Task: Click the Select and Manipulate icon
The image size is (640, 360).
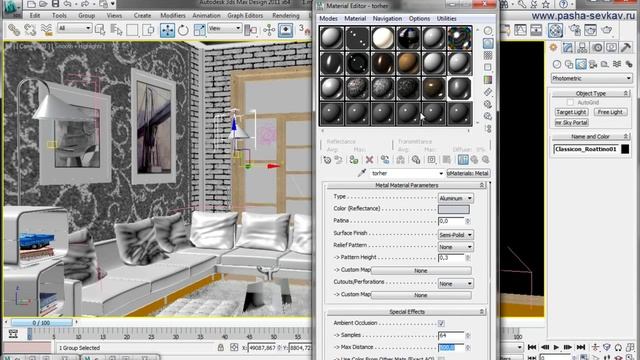Action: click(x=269, y=30)
